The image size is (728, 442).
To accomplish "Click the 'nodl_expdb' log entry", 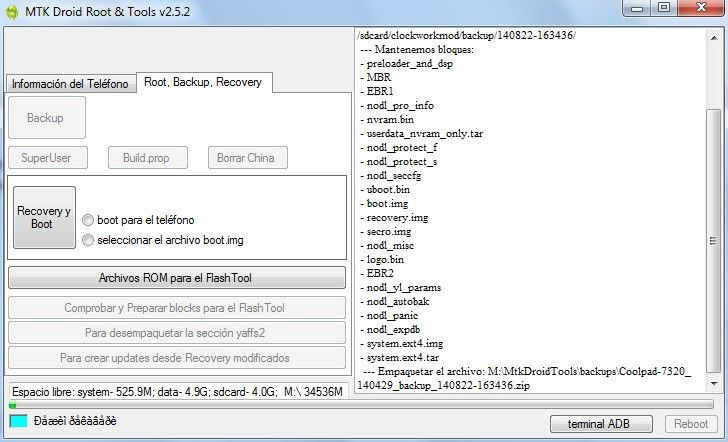I will [x=390, y=330].
